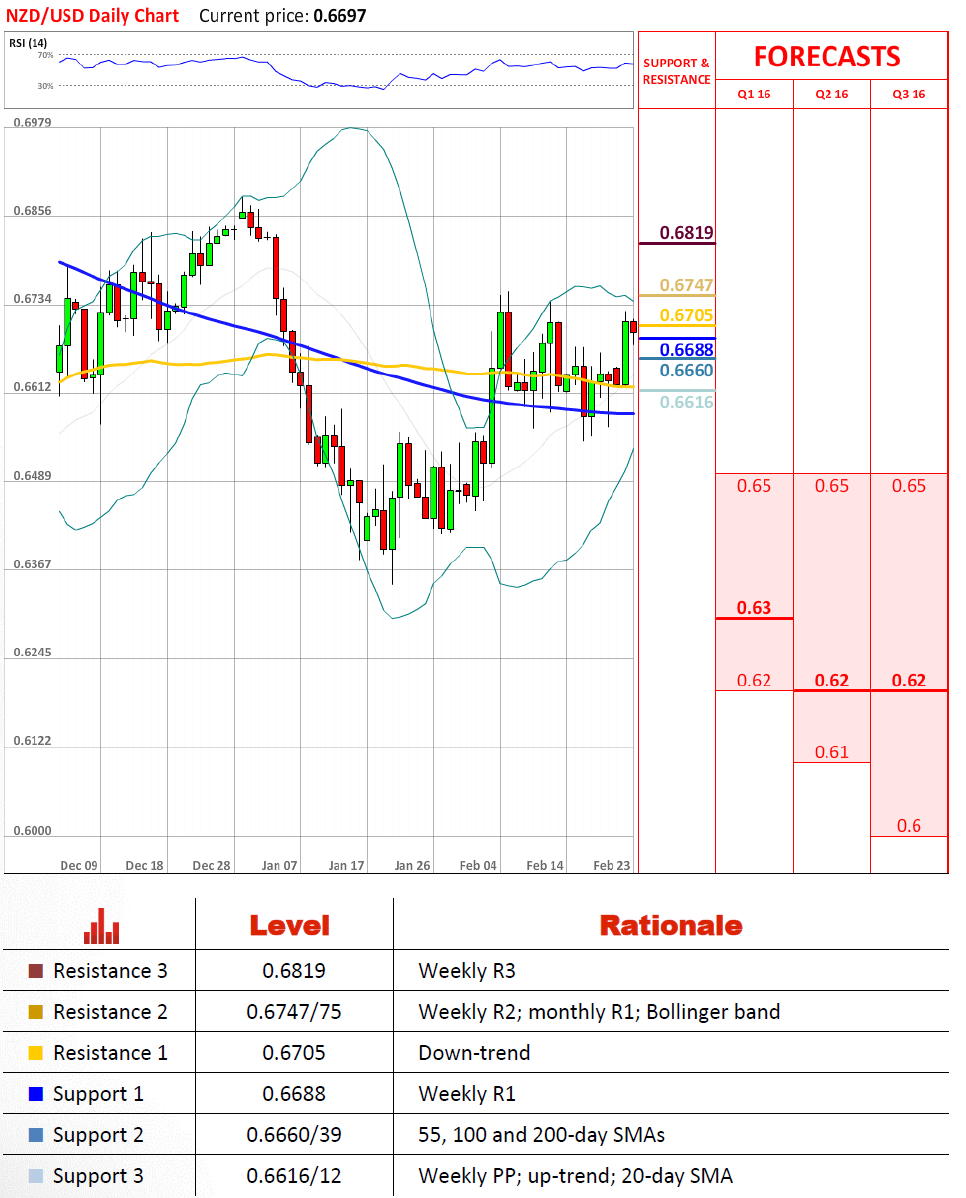Click the Level table header
This screenshot has height=1198, width=966.
click(290, 926)
